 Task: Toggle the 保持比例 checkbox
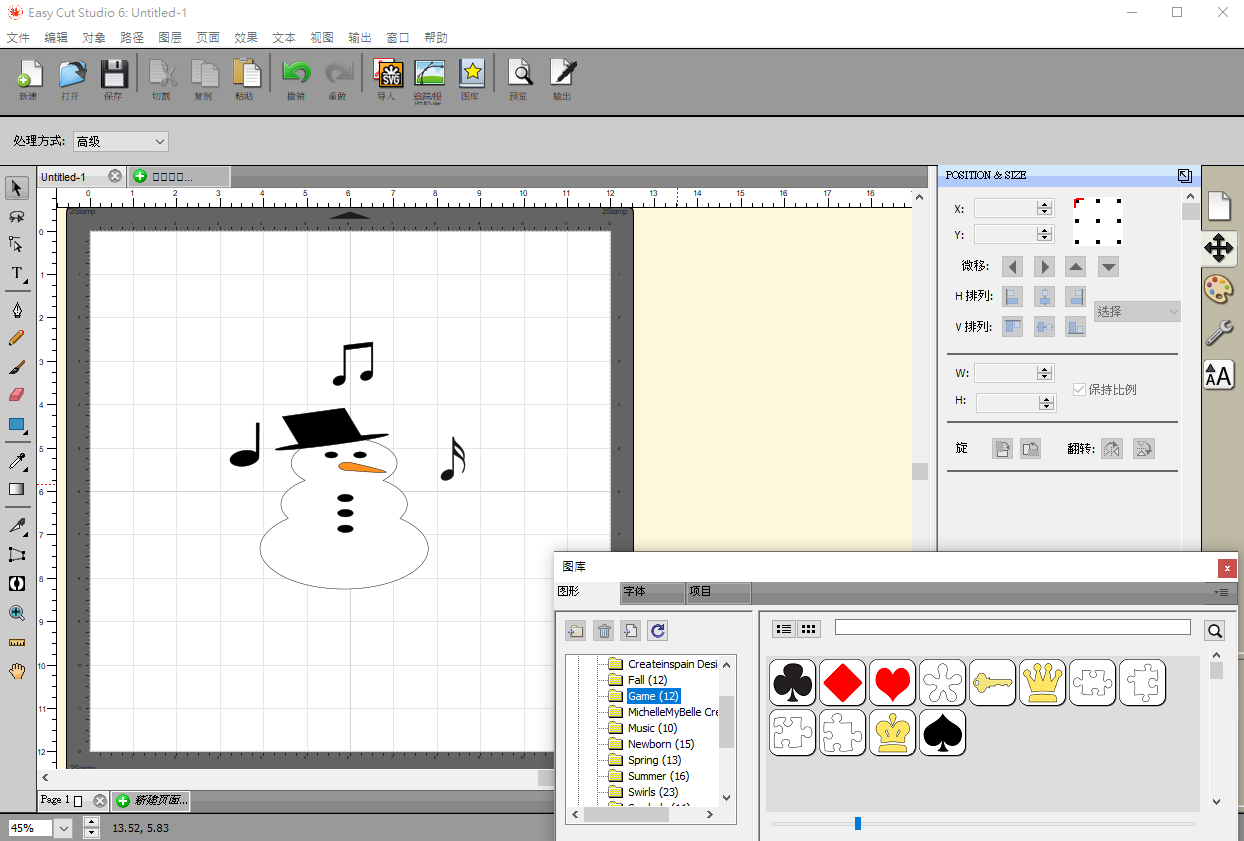[x=1079, y=389]
